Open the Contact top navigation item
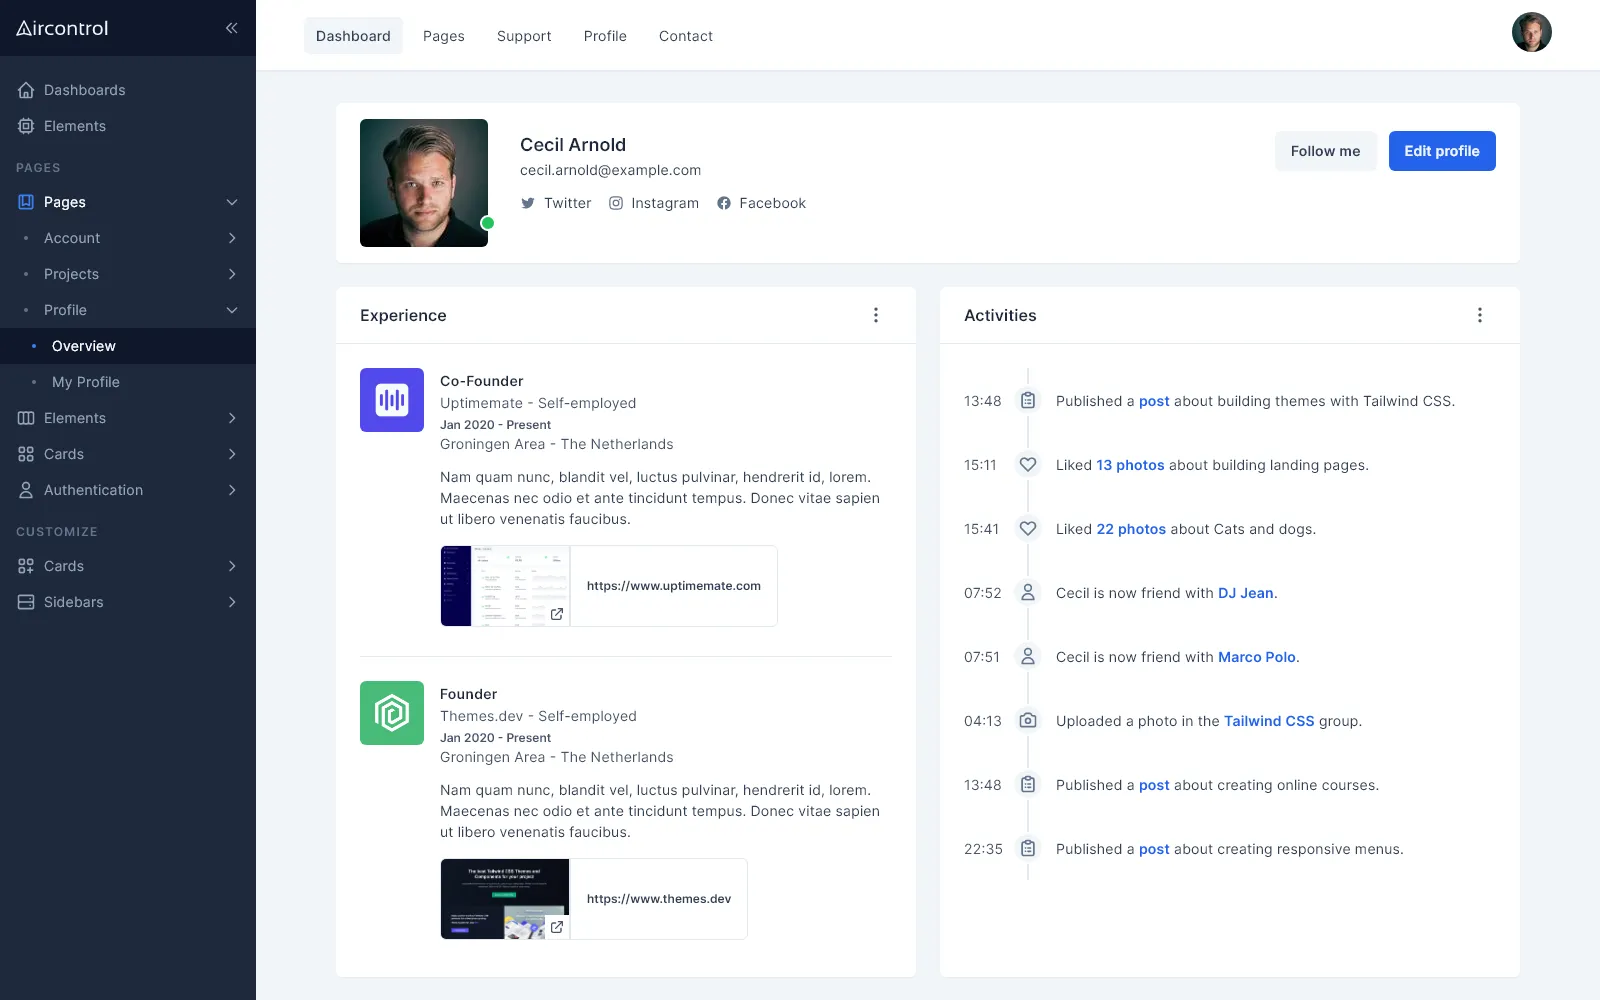 (686, 36)
